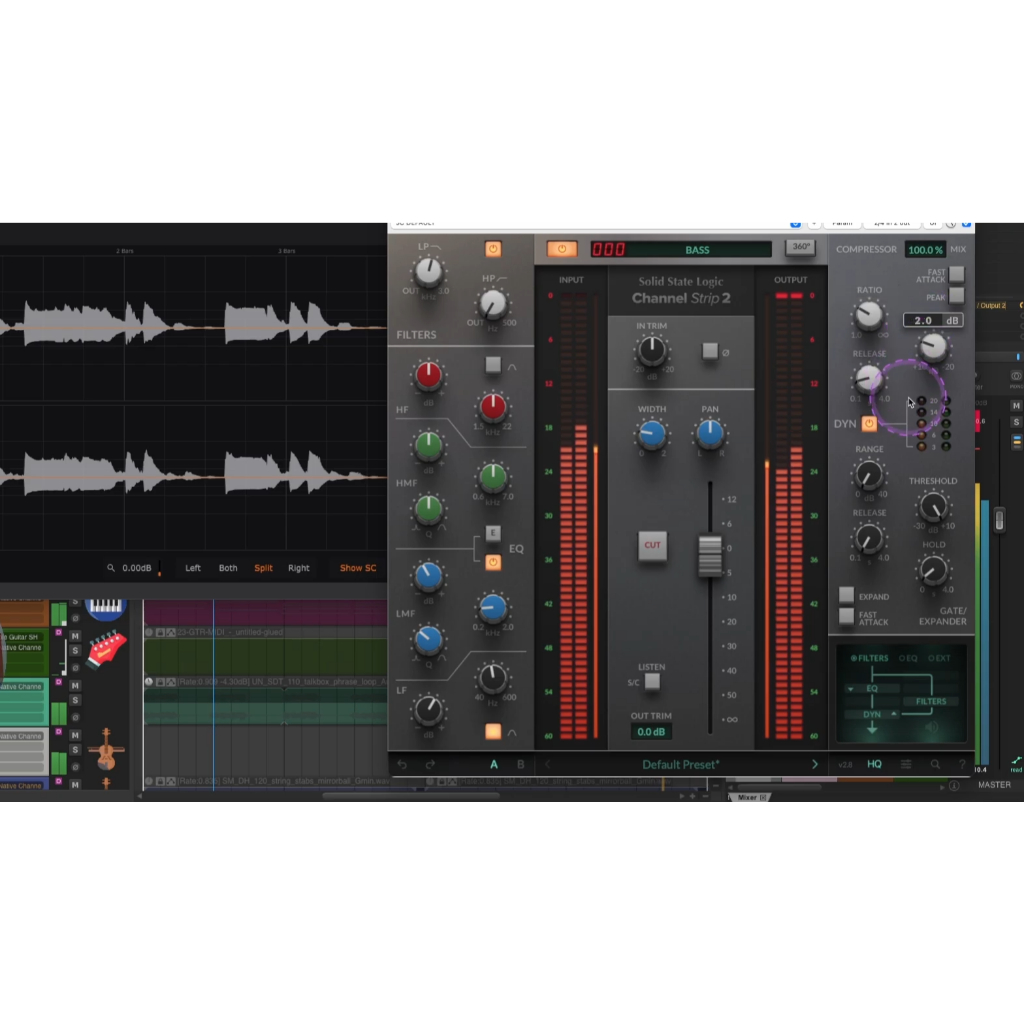Click the red guitar track icon
The image size is (1024, 1024).
coord(105,650)
